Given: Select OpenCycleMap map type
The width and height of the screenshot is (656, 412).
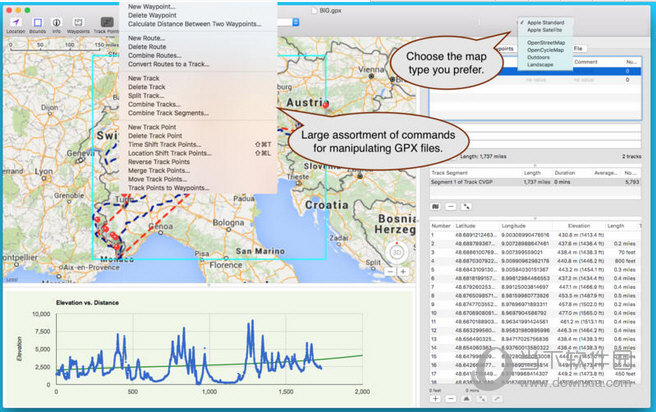Looking at the screenshot, I should pyautogui.click(x=545, y=50).
